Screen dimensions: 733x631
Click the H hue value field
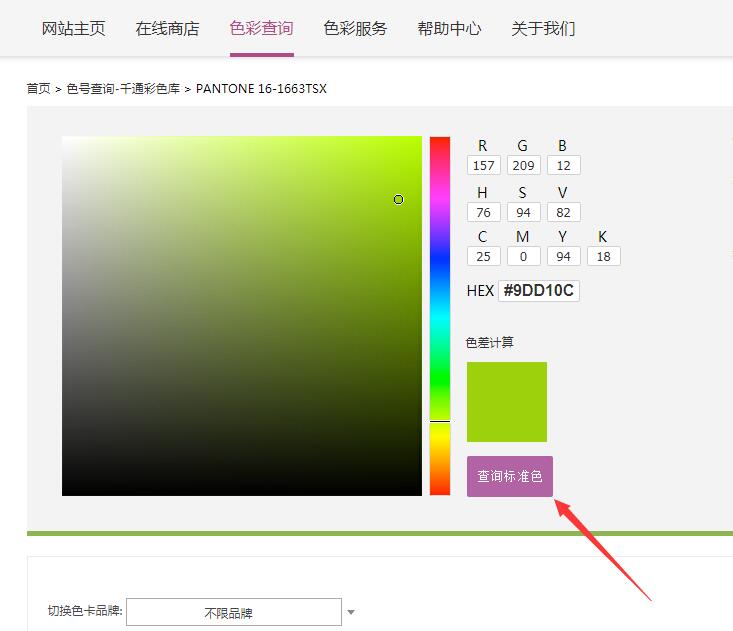coord(483,212)
